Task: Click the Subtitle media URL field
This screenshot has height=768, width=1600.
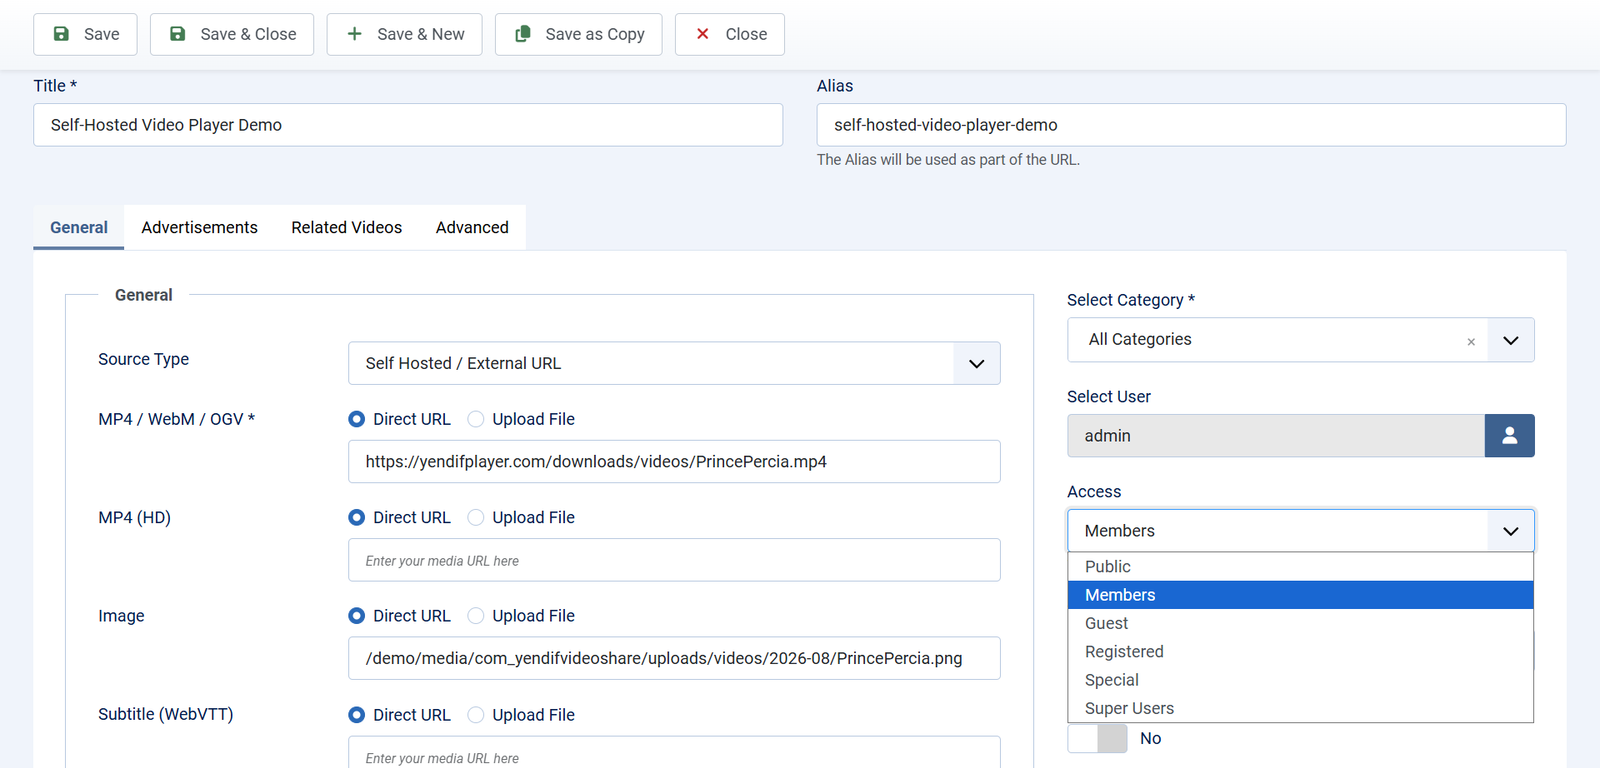Action: 674,753
